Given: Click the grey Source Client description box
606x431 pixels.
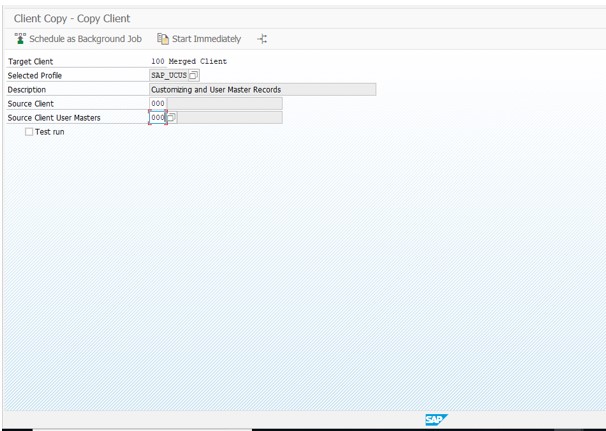Looking at the screenshot, I should [x=225, y=104].
